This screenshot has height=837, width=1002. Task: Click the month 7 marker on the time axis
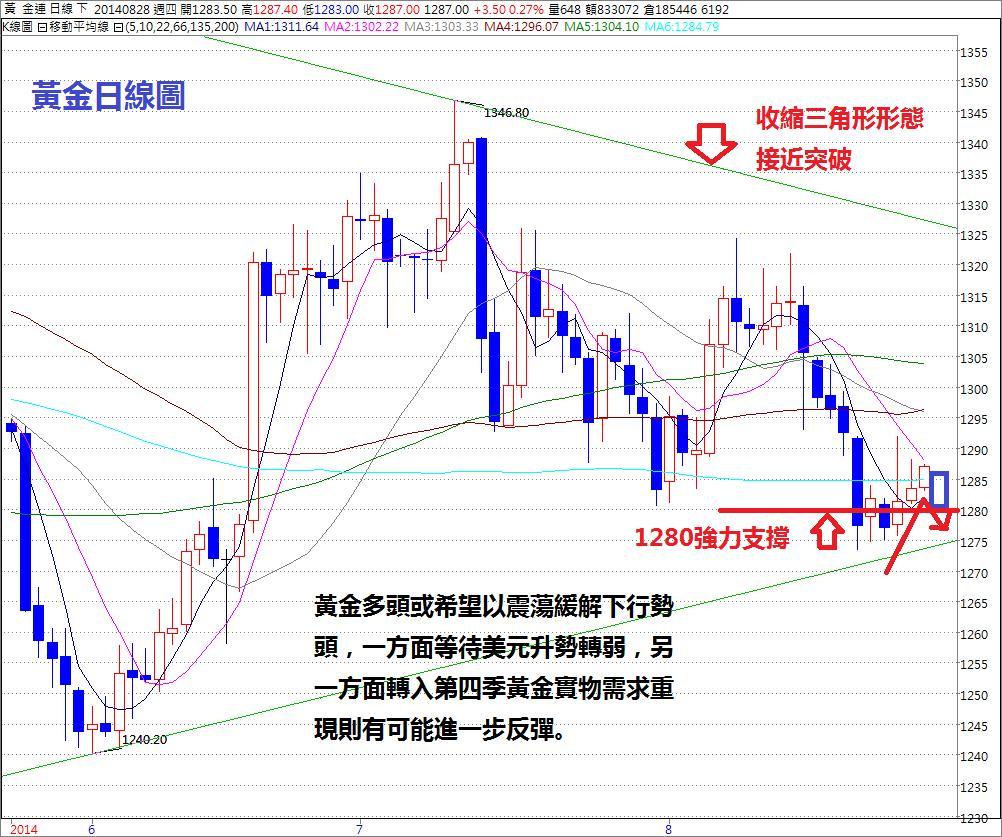click(x=360, y=828)
